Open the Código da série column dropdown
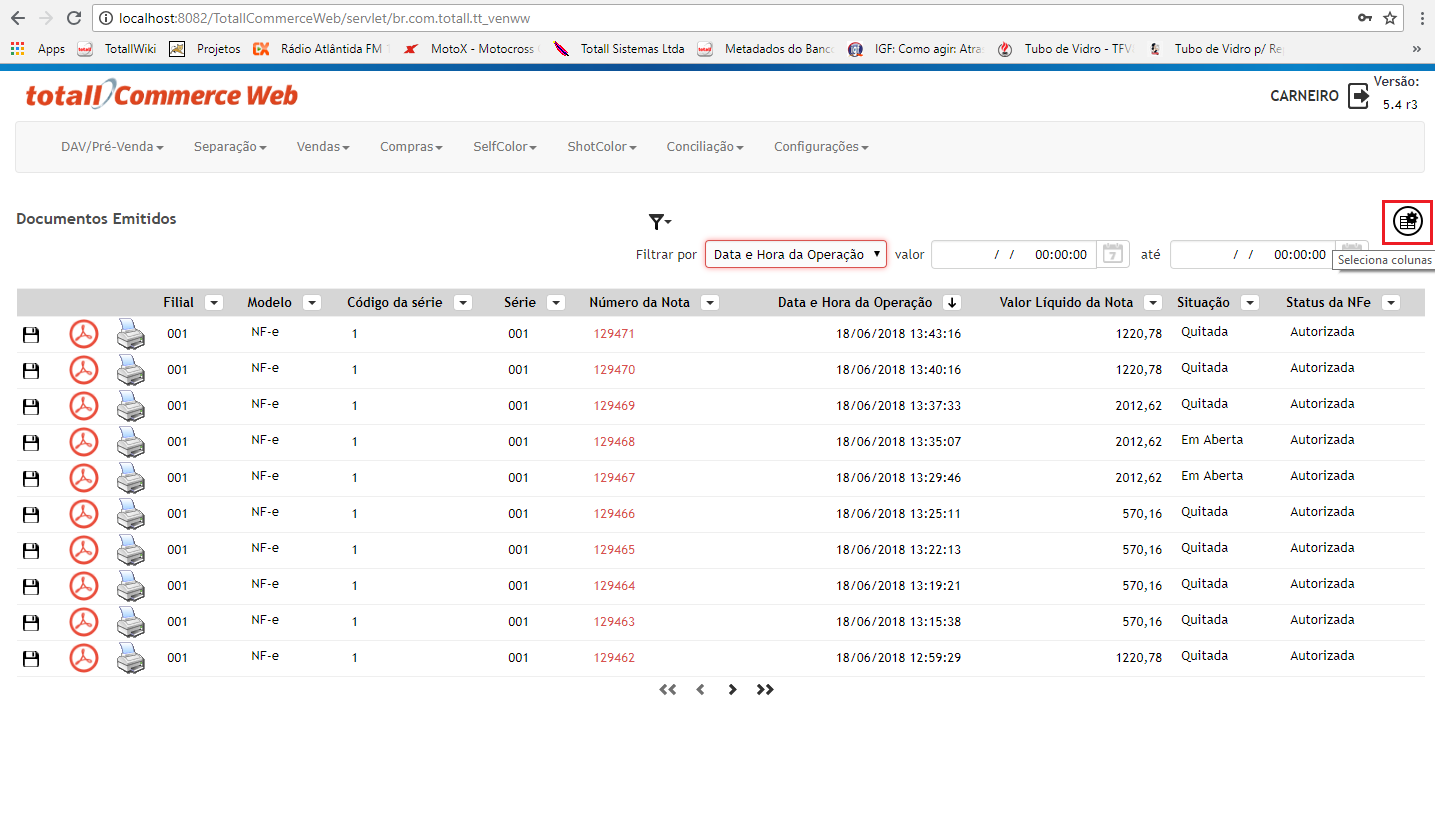This screenshot has width=1435, height=830. point(462,303)
